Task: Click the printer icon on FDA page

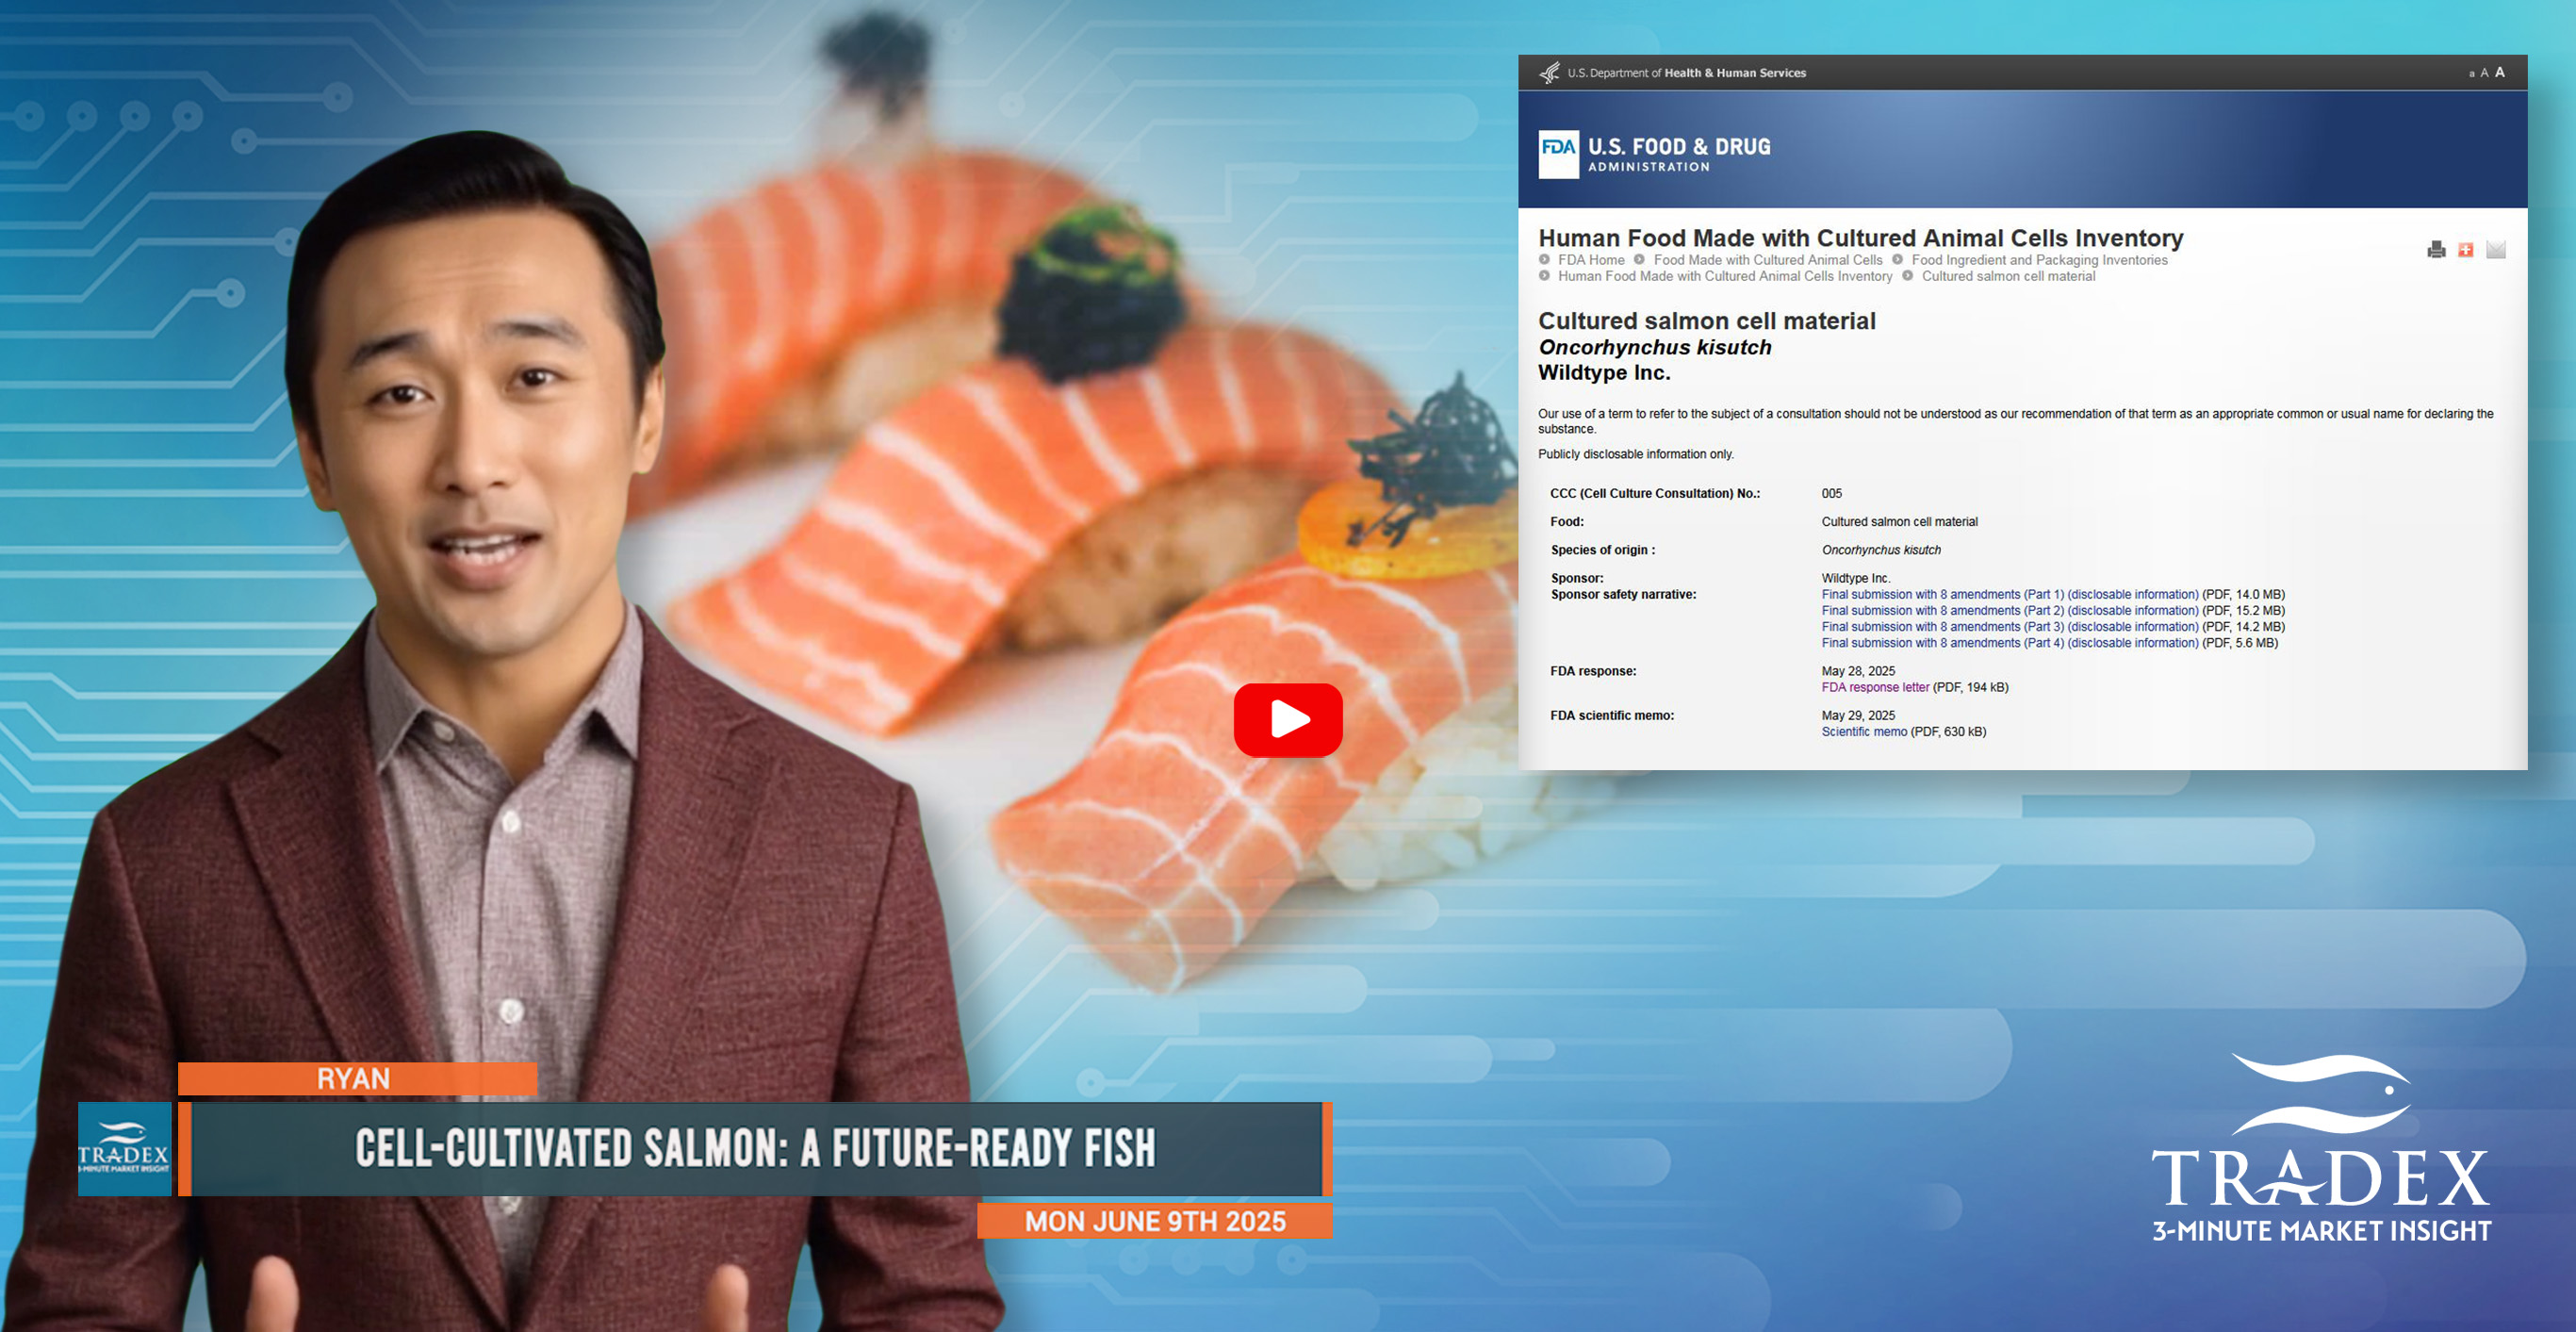Action: click(x=2436, y=250)
